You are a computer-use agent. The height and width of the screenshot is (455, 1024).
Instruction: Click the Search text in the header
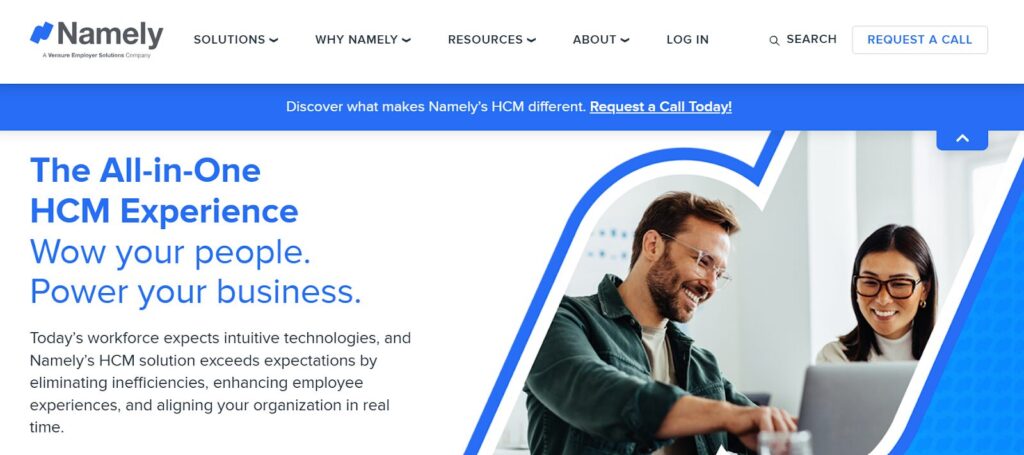pyautogui.click(x=811, y=39)
